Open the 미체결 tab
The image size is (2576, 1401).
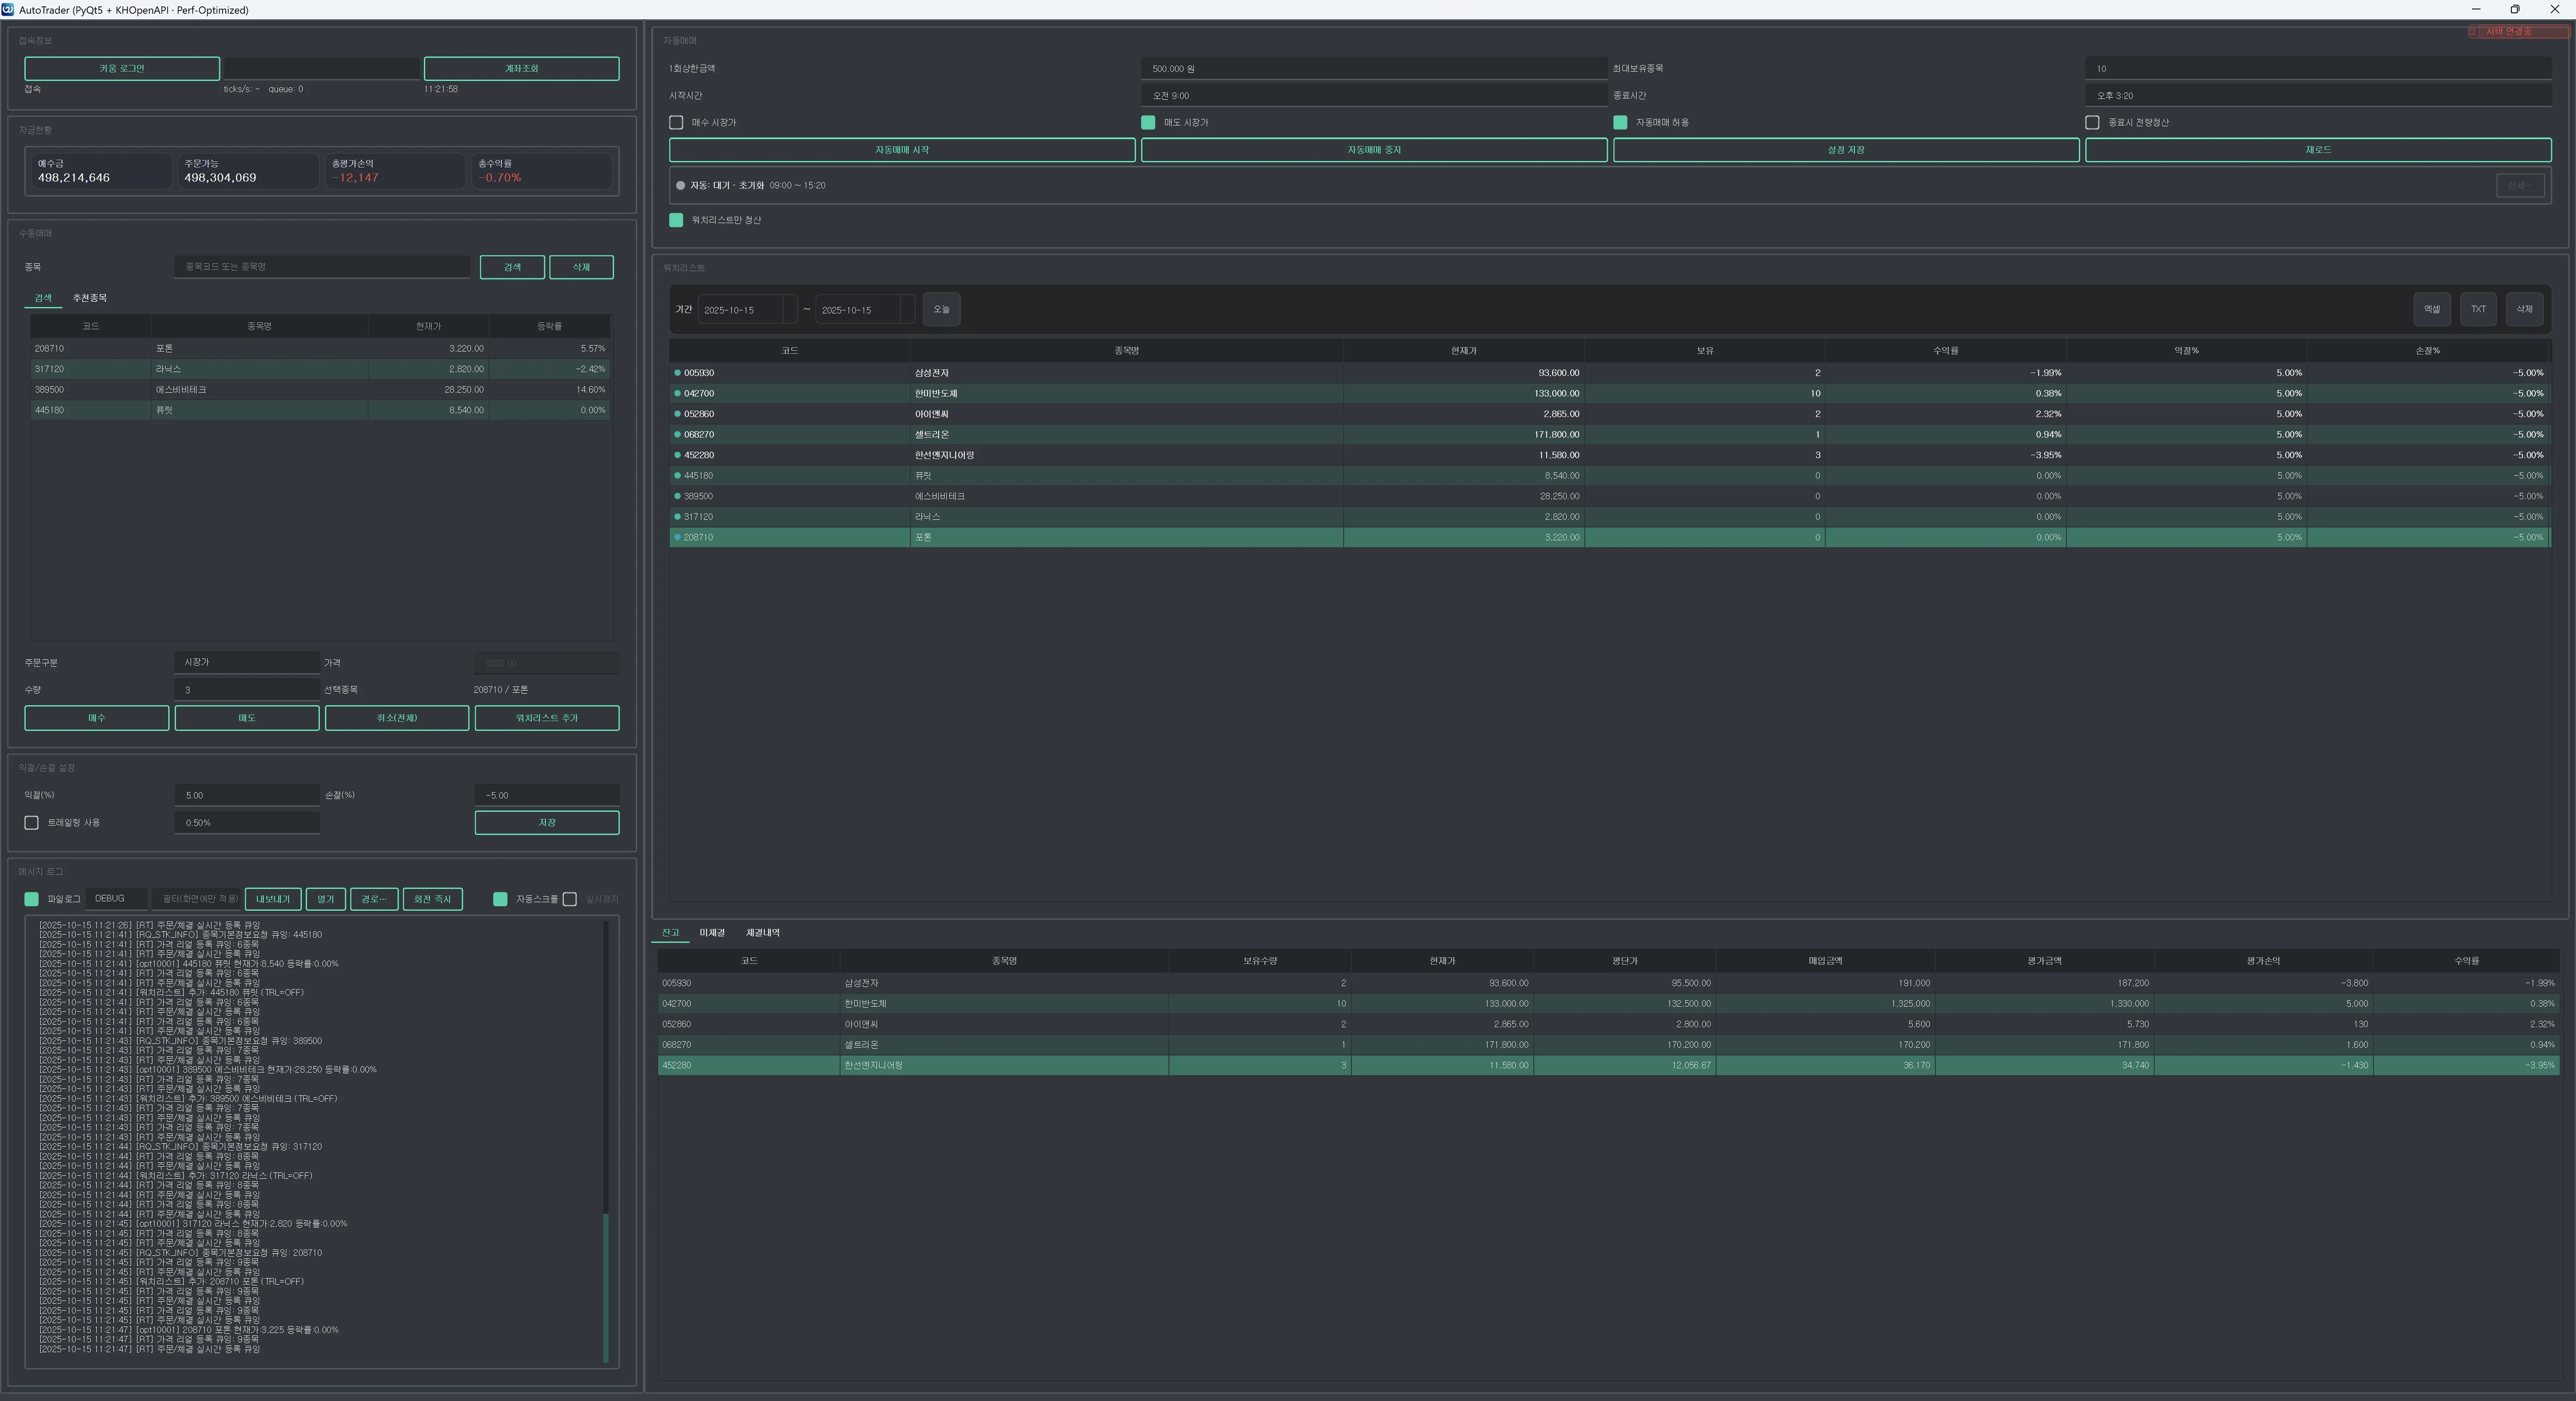[712, 933]
